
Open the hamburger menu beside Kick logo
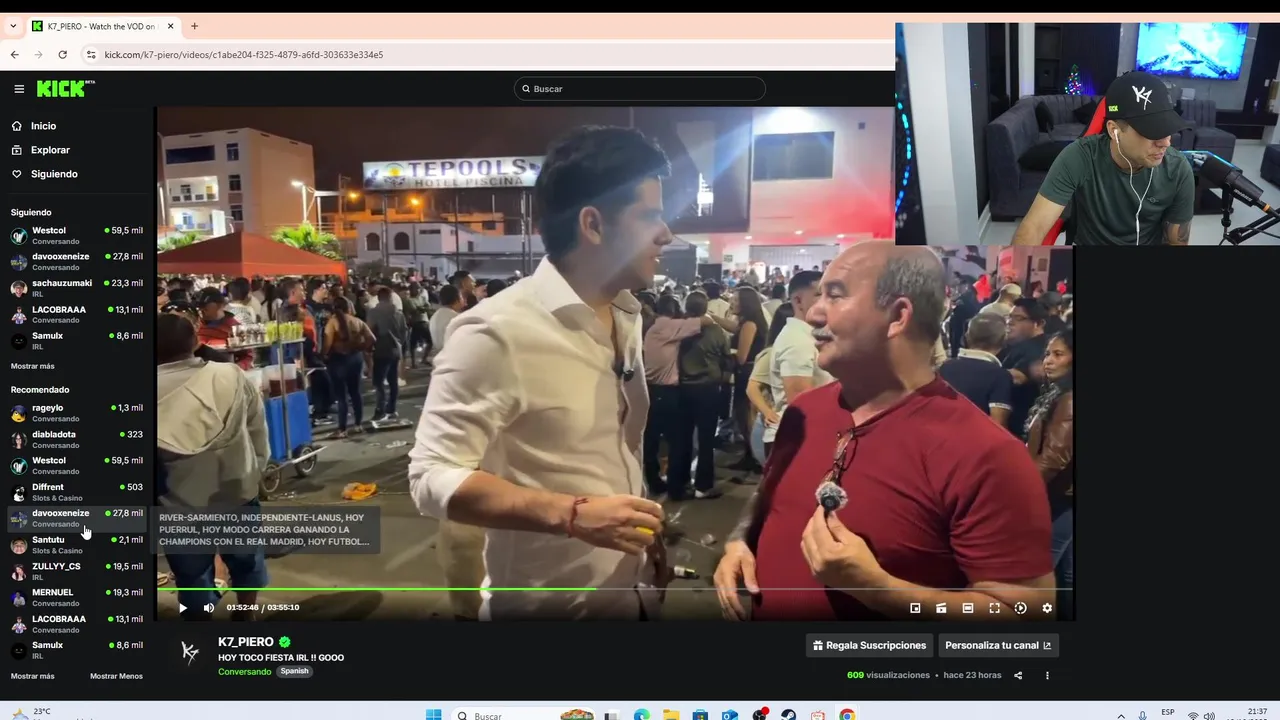19,89
